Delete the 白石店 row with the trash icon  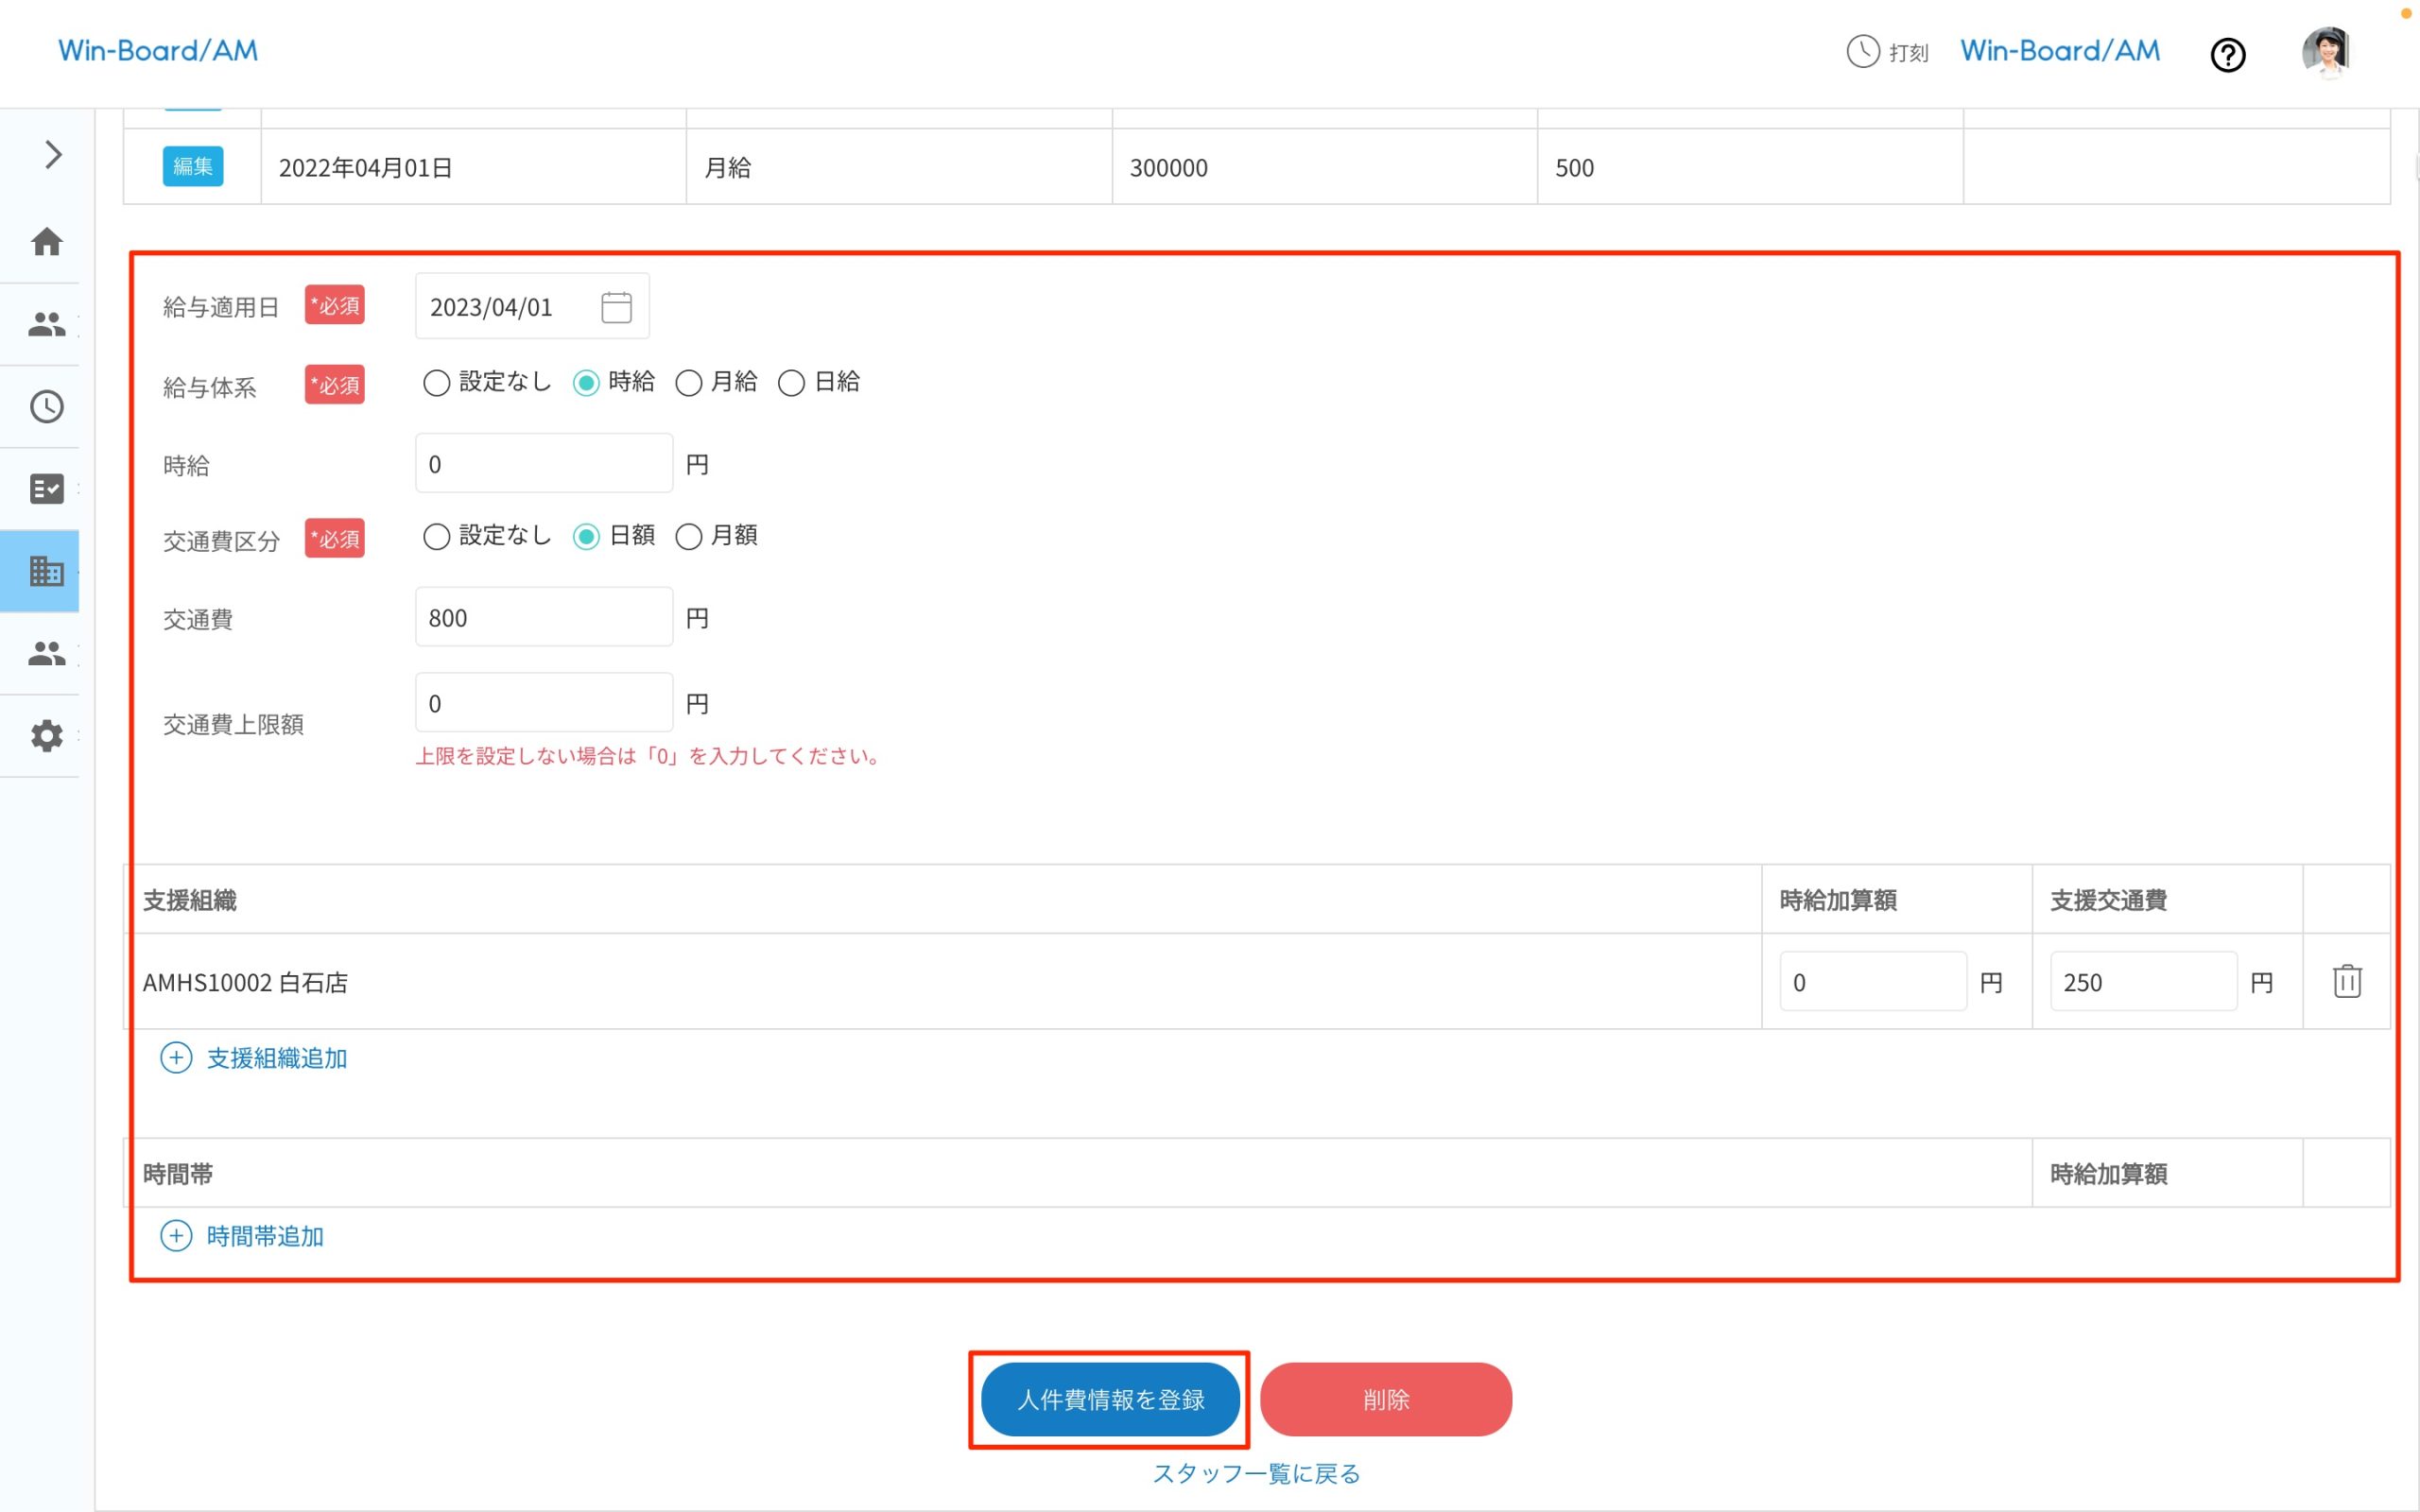pyautogui.click(x=2346, y=981)
